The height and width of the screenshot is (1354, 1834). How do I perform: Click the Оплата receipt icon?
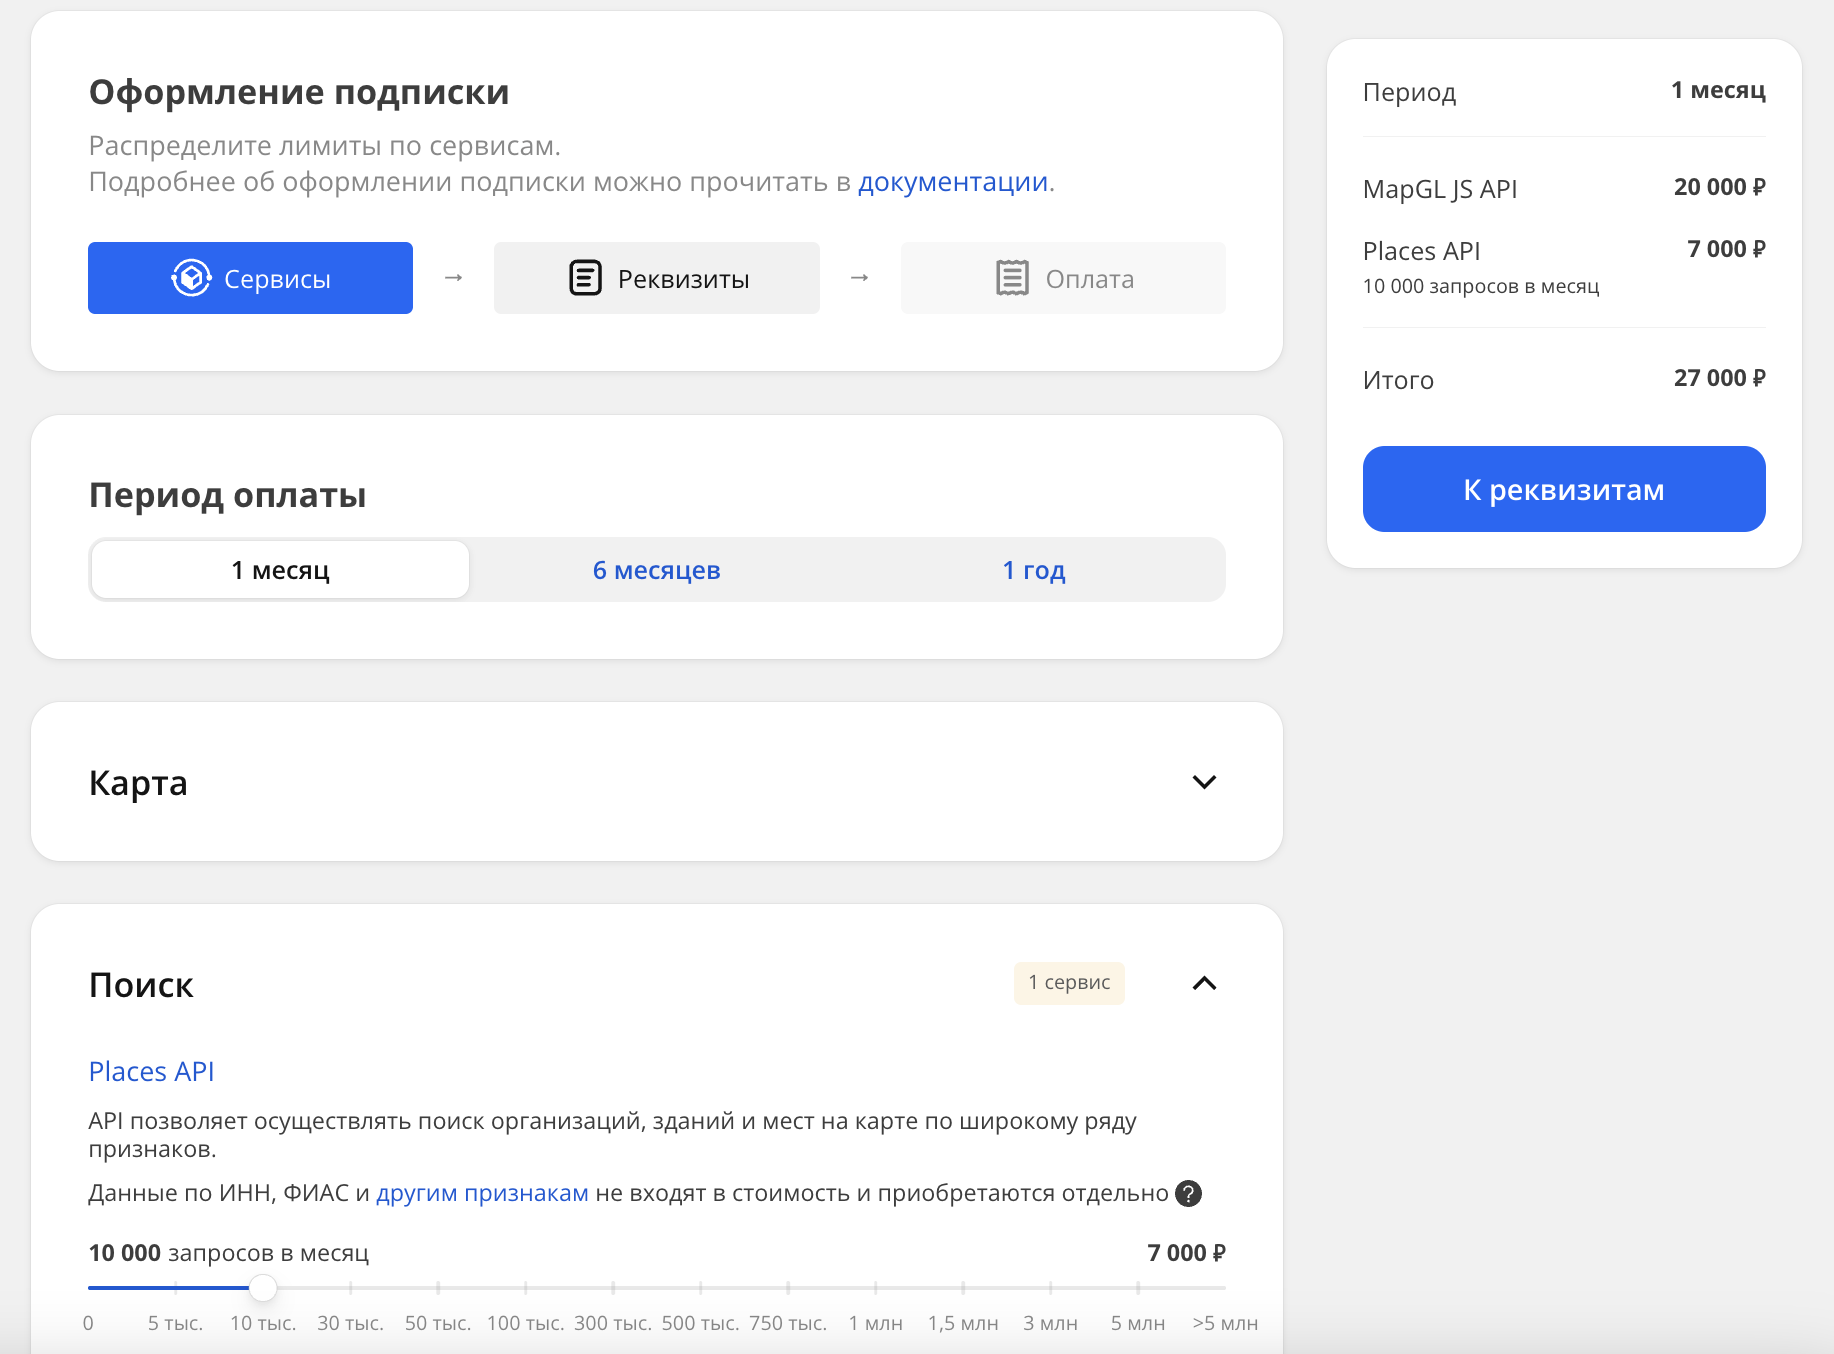pyautogui.click(x=1011, y=278)
